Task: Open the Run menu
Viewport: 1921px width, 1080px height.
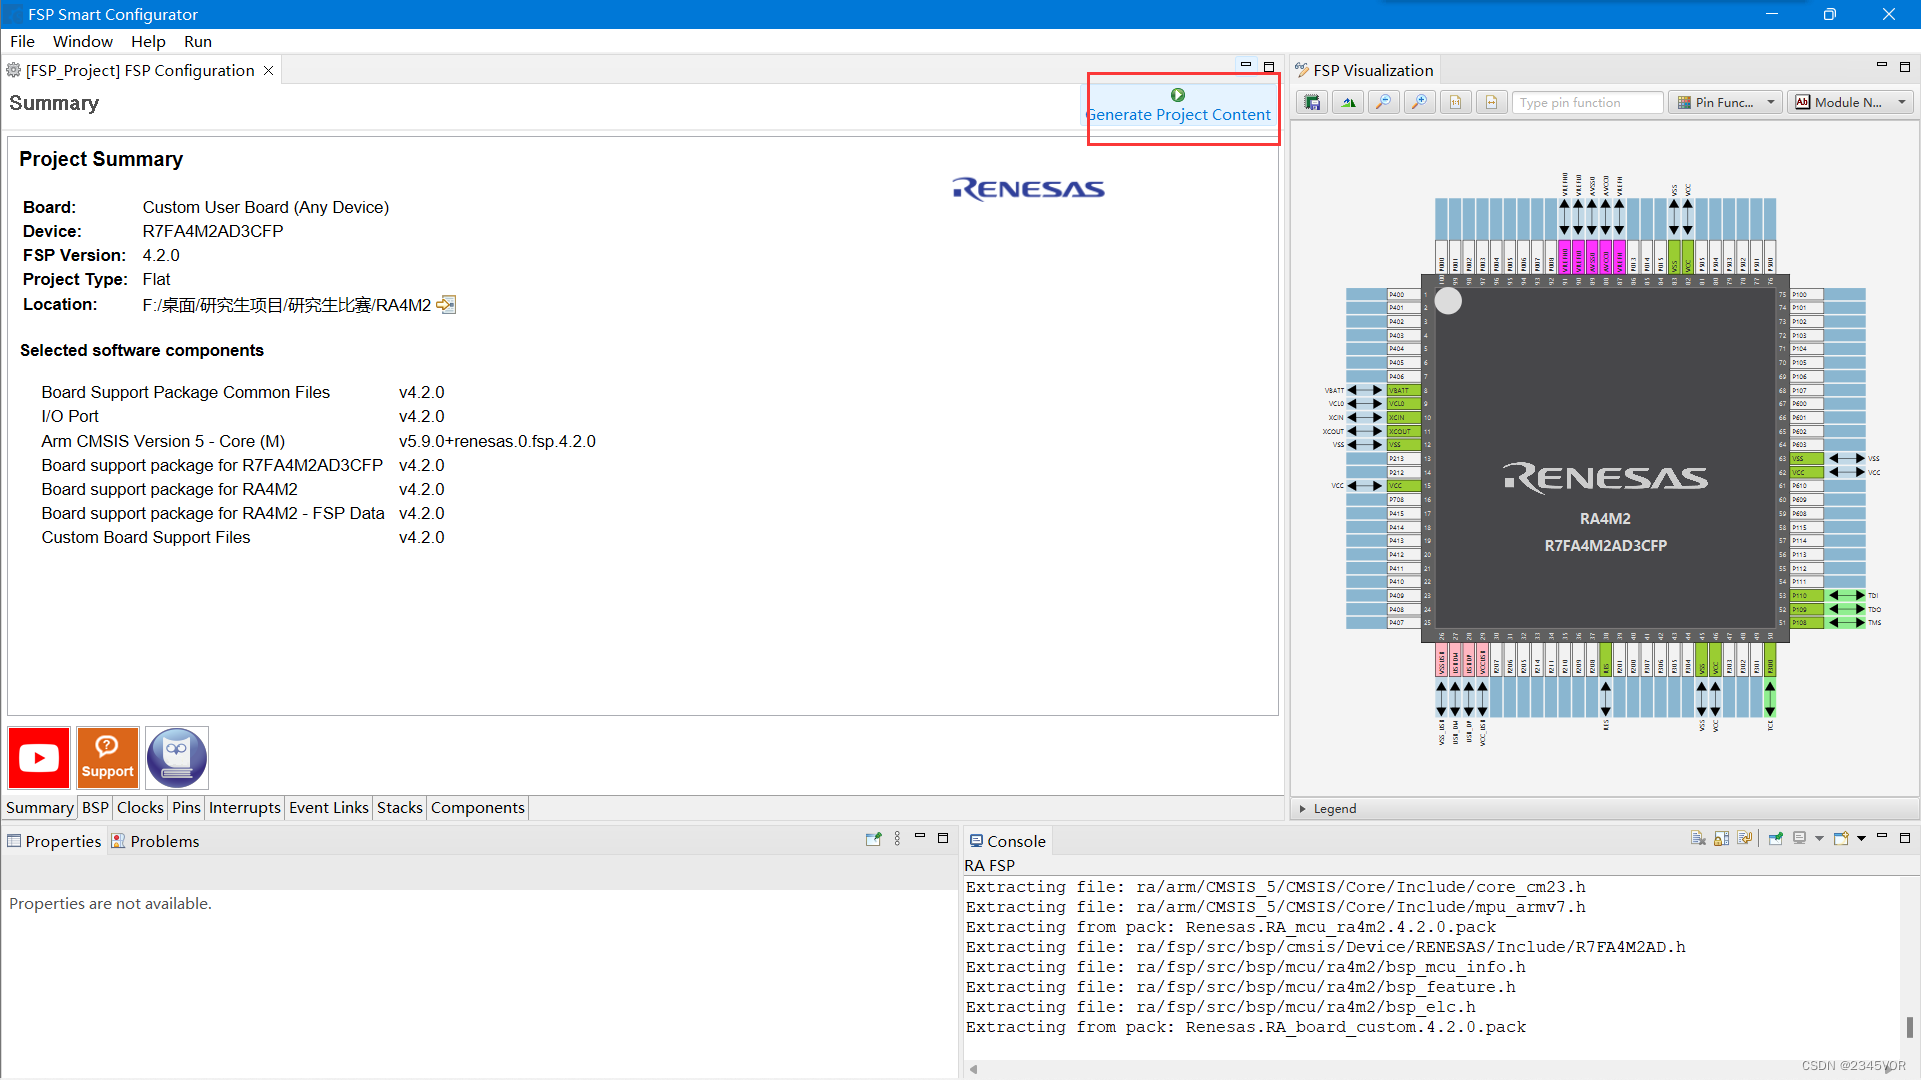Action: click(198, 41)
